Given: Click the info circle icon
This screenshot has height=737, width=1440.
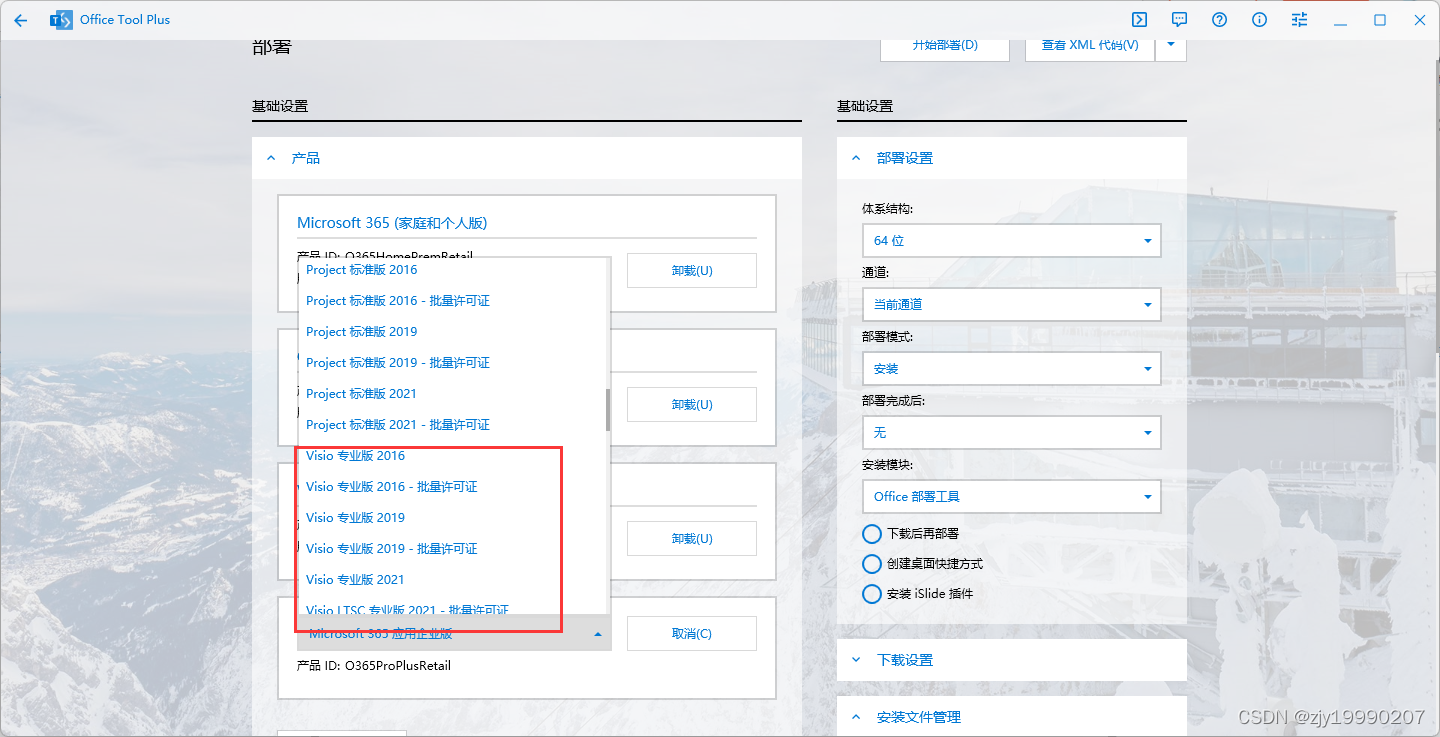Looking at the screenshot, I should (x=1259, y=19).
